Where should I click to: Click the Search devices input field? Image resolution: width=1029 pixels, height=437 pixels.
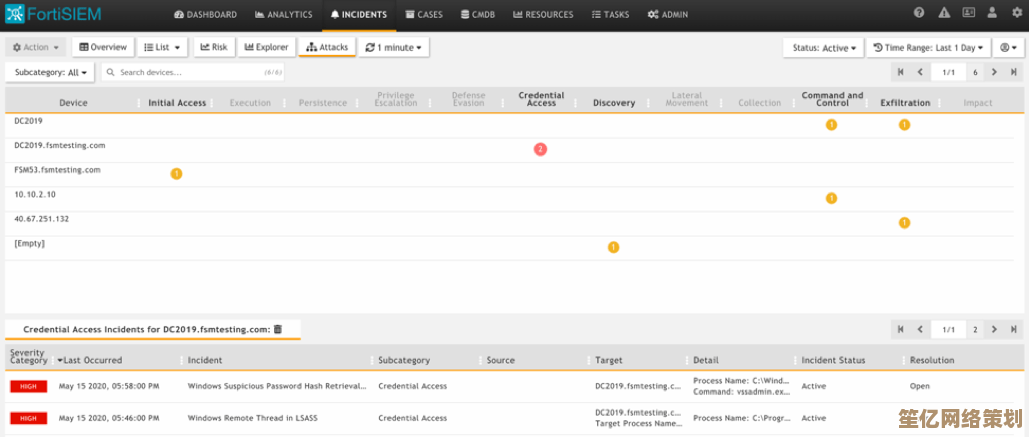[190, 72]
